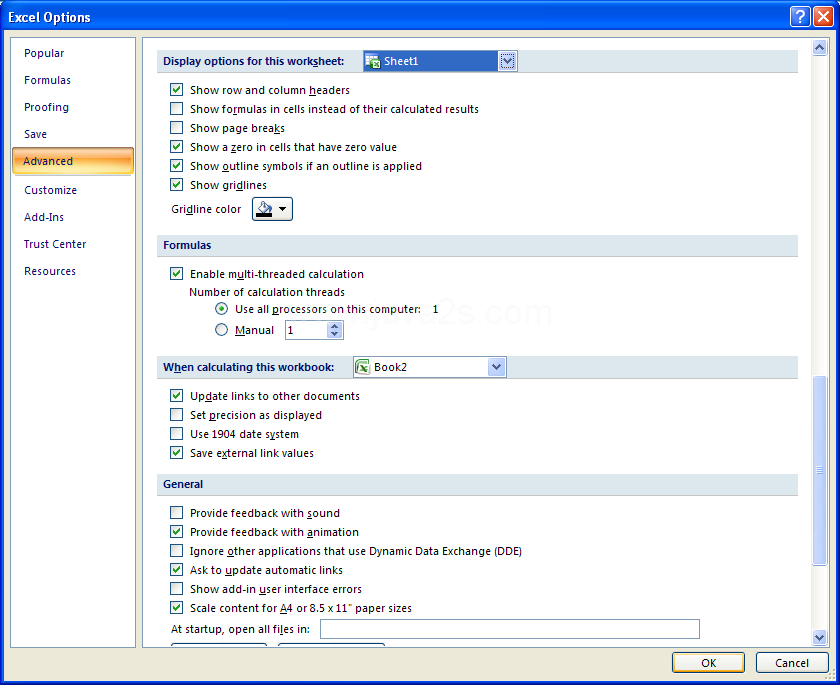Click the Cancel button
Image resolution: width=840 pixels, height=685 pixels.
792,663
